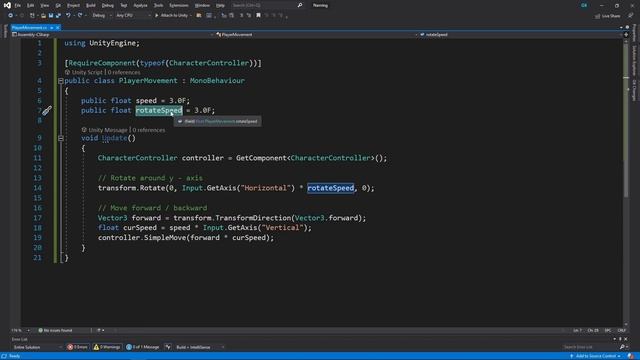
Task: Click the Navigate Backward toolbar icon
Action: (10, 16)
